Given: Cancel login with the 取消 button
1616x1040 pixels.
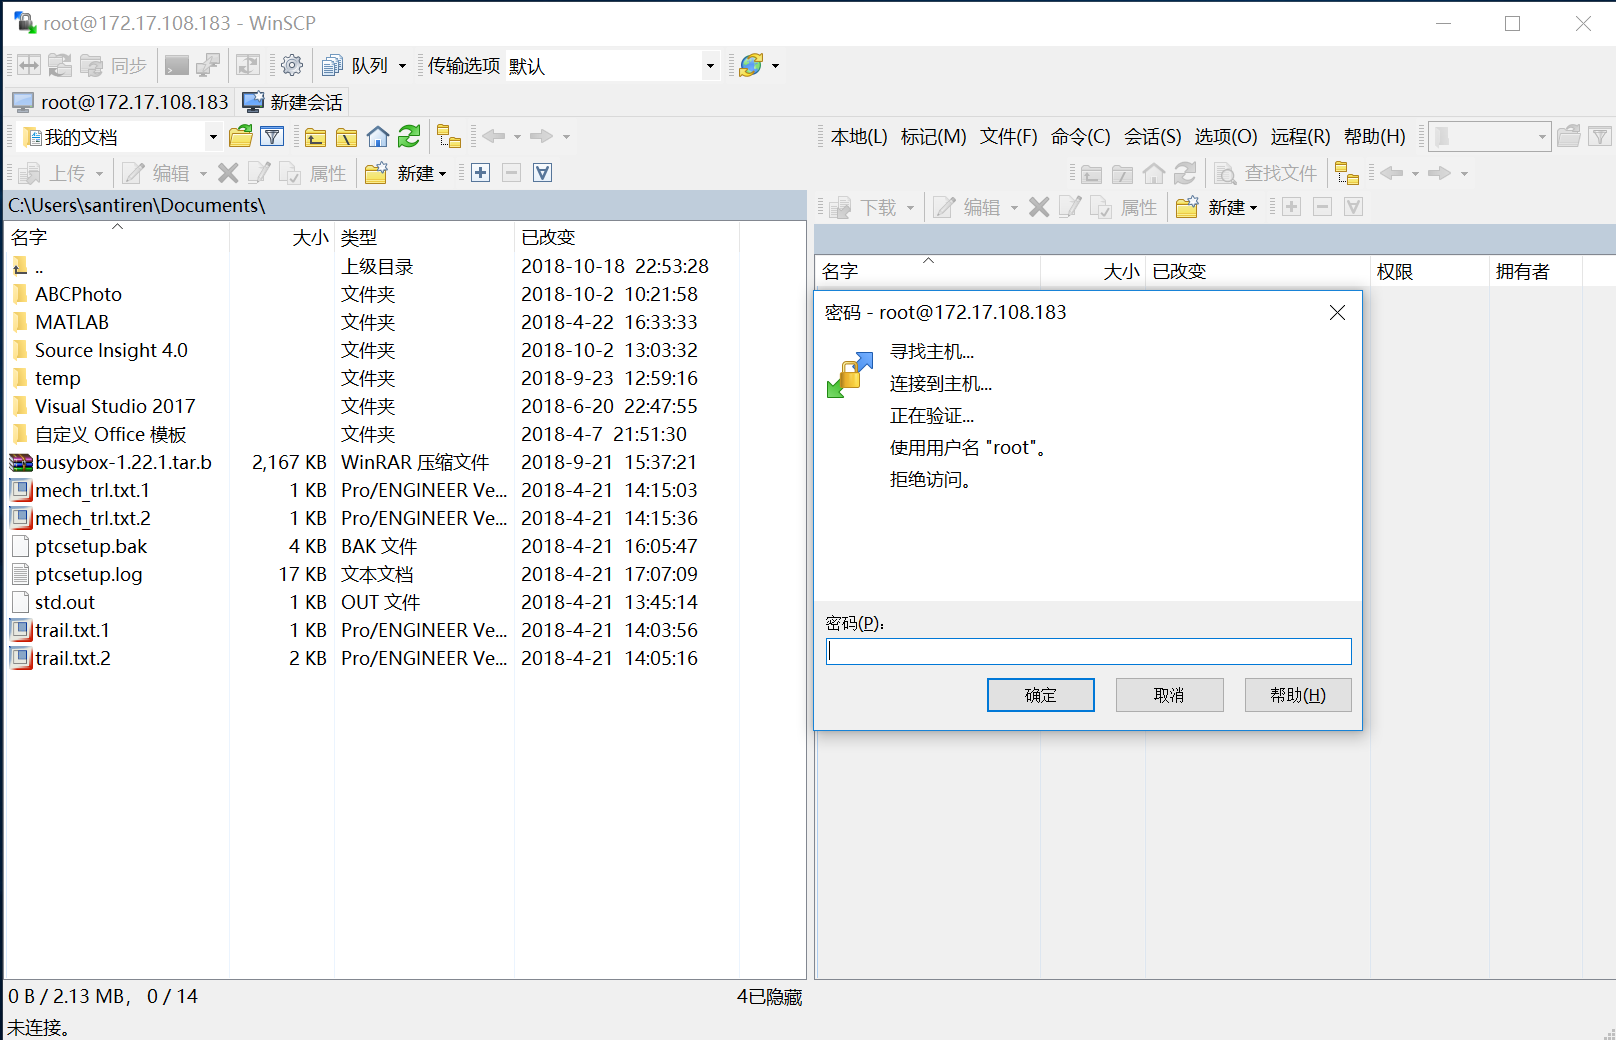Looking at the screenshot, I should 1169,695.
